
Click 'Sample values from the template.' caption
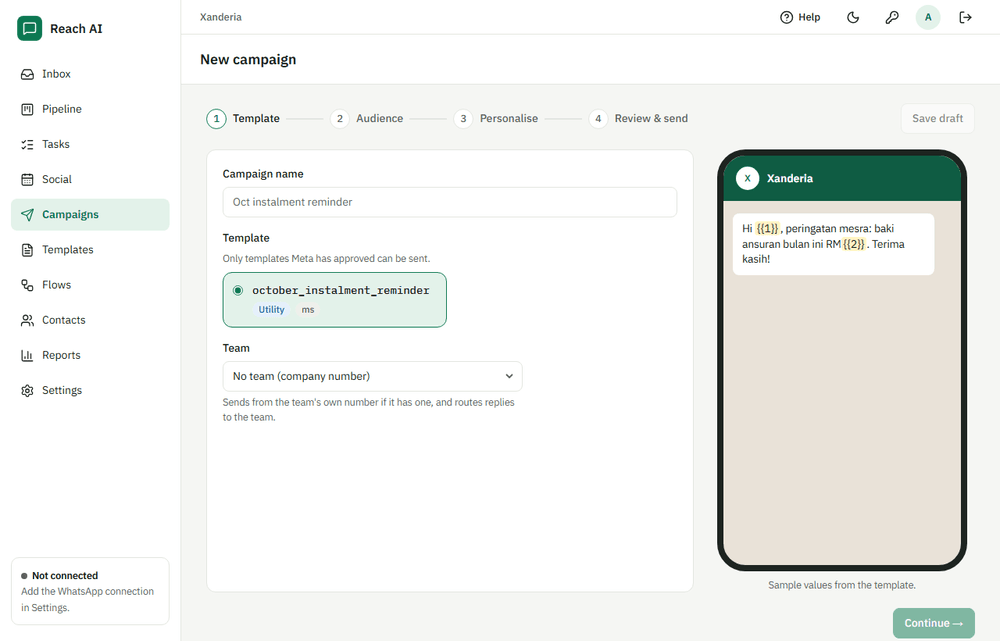point(842,585)
